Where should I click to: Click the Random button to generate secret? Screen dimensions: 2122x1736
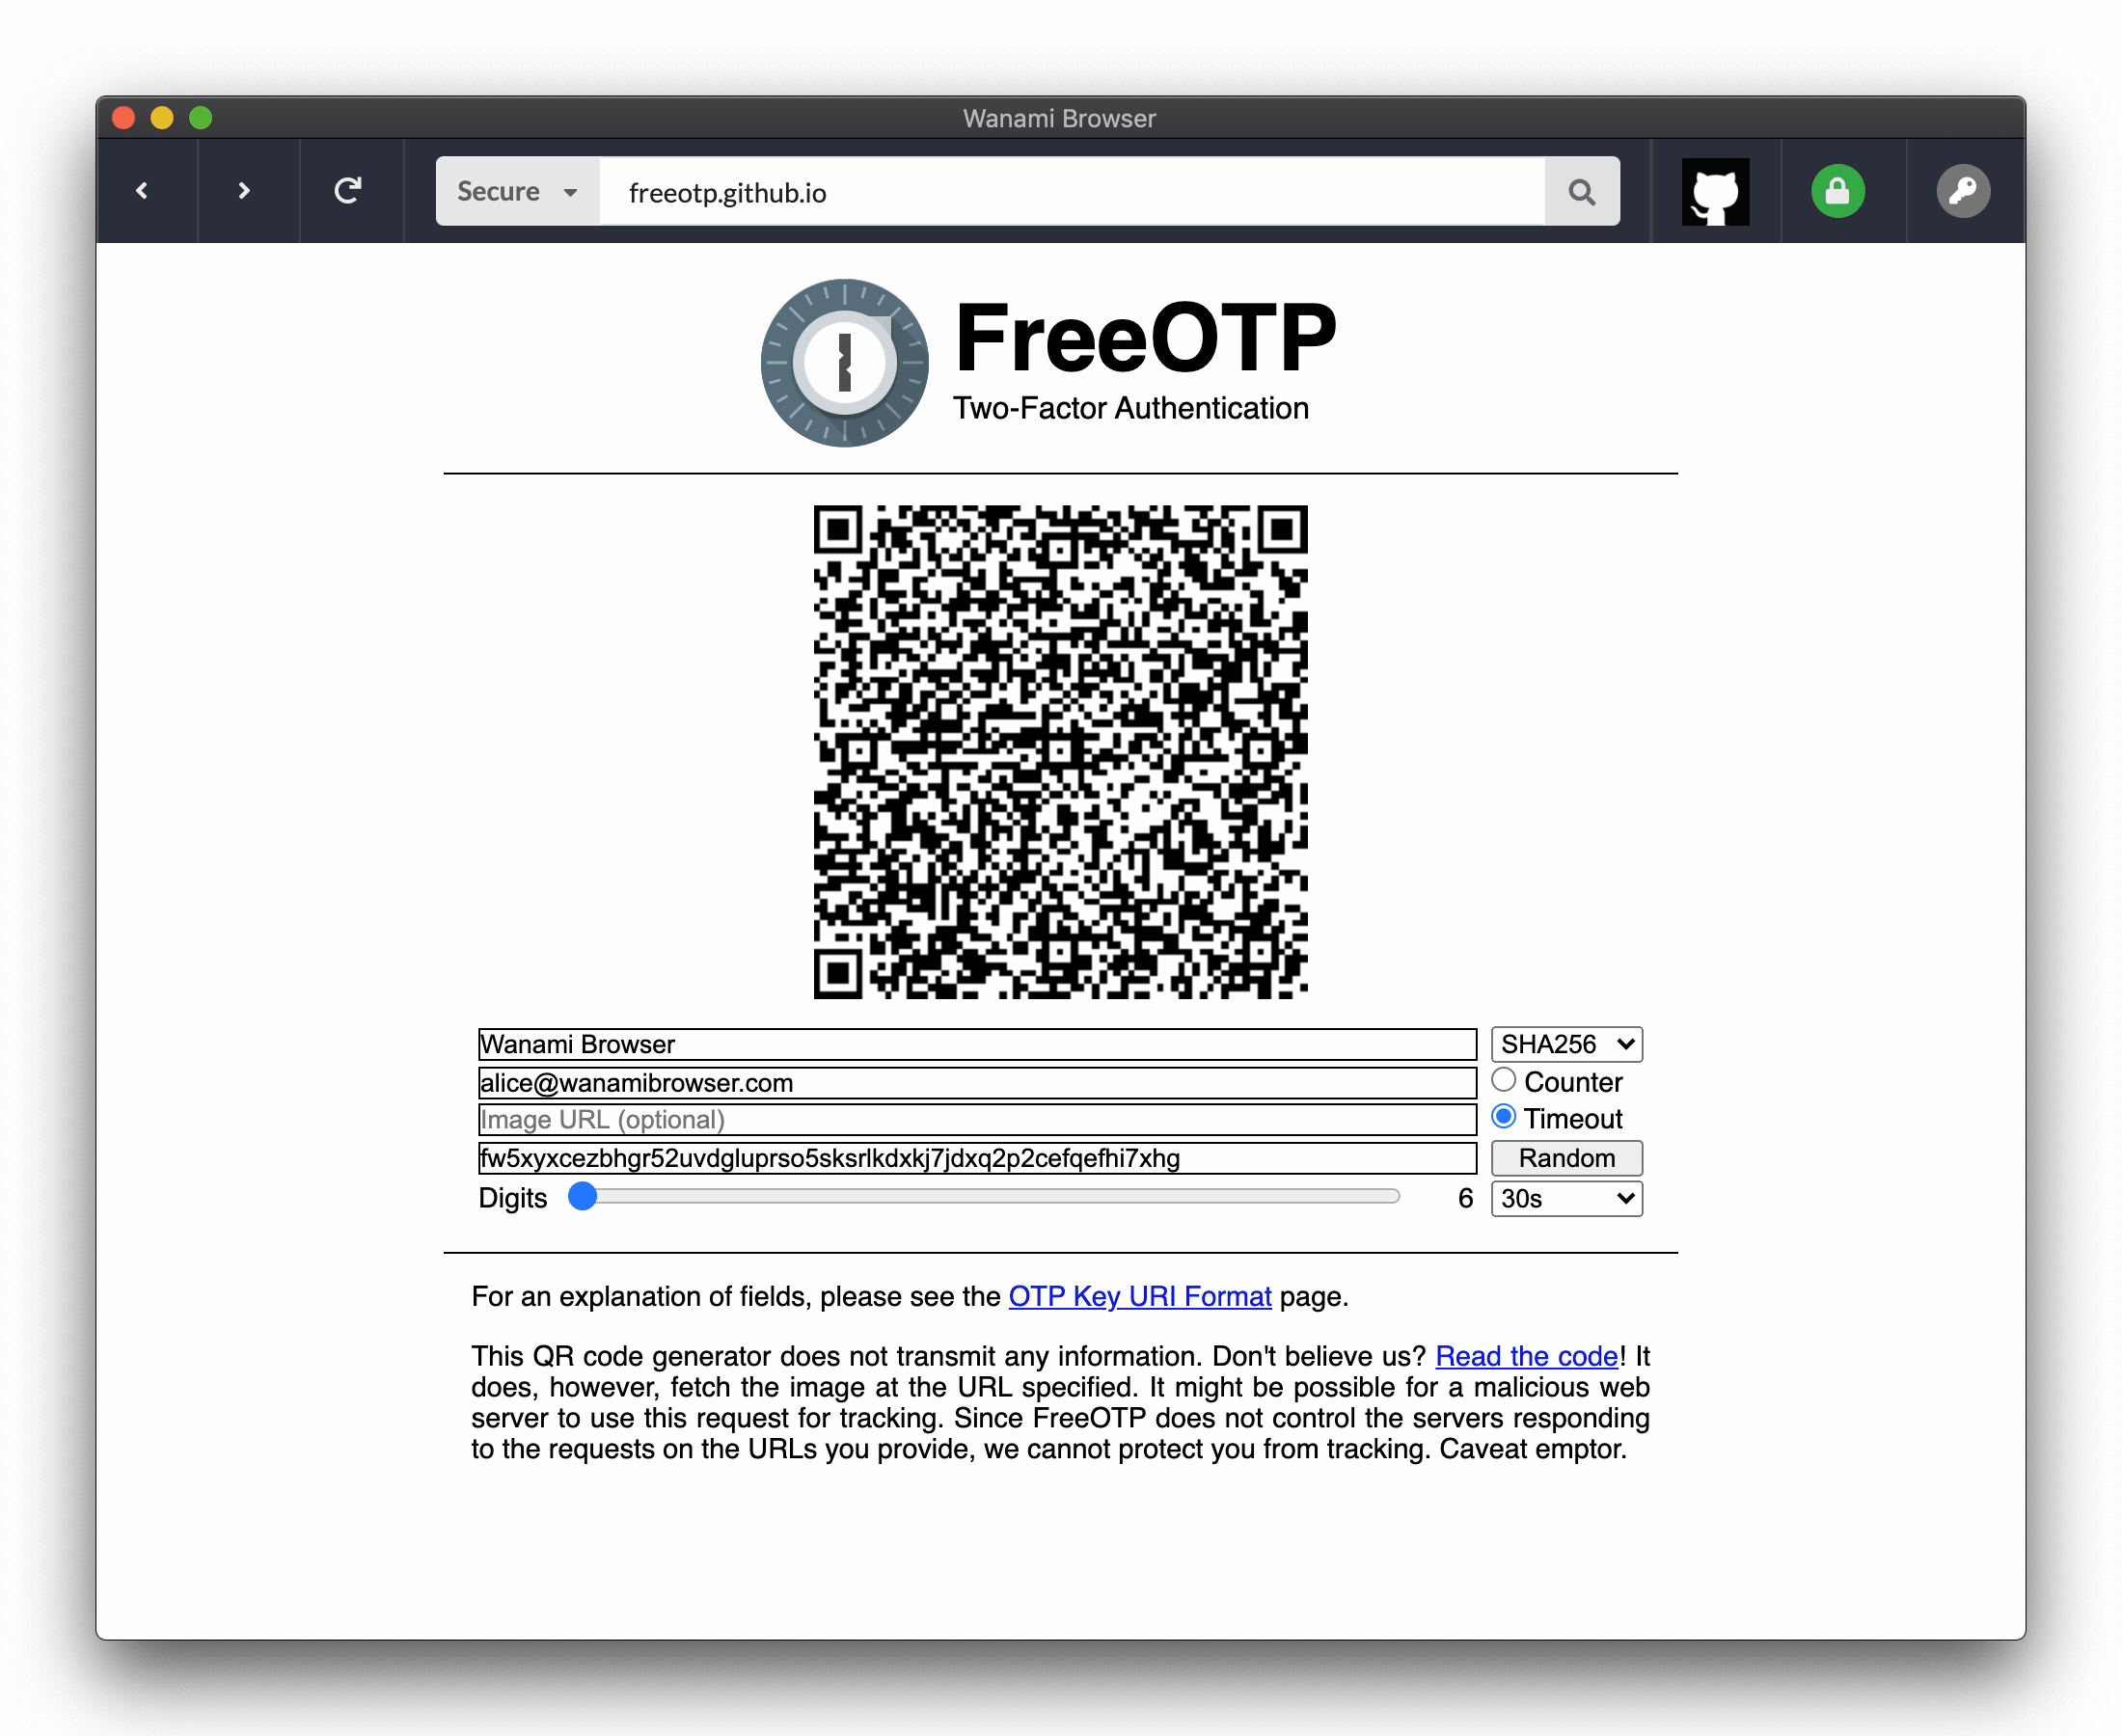pyautogui.click(x=1565, y=1156)
